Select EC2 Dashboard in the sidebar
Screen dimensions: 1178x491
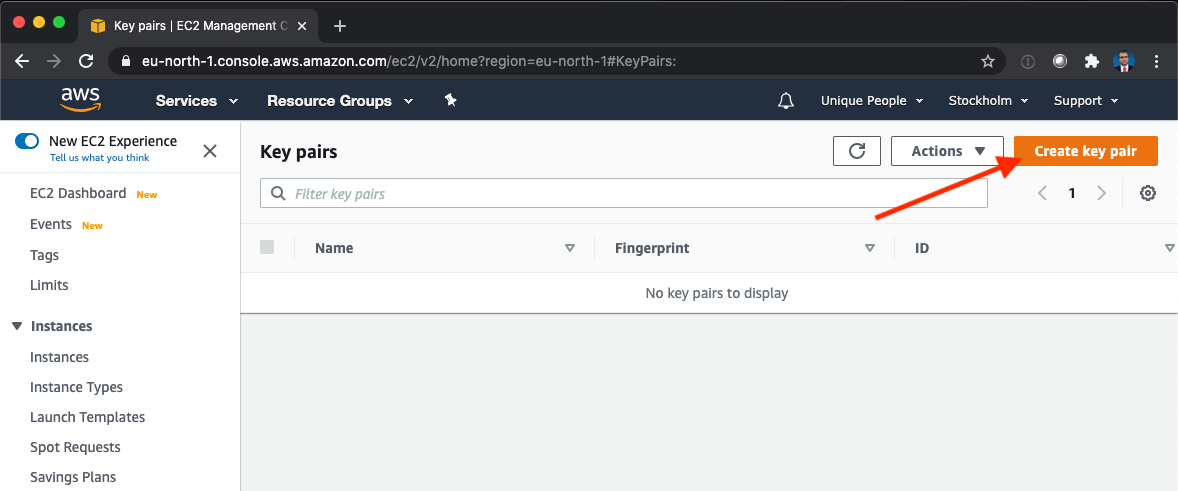click(78, 193)
